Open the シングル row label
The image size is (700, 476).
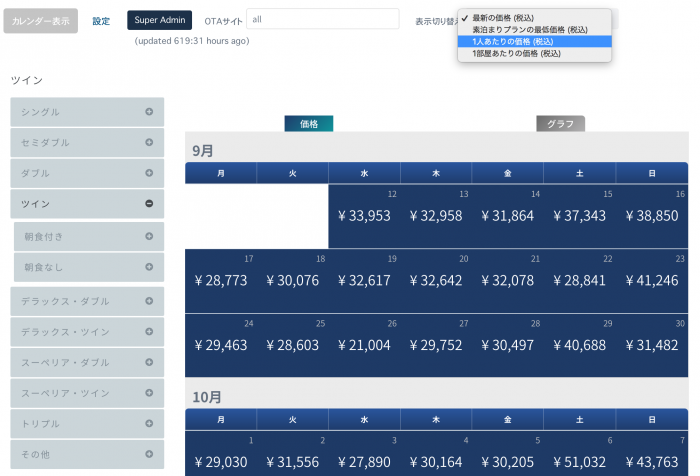coord(40,112)
